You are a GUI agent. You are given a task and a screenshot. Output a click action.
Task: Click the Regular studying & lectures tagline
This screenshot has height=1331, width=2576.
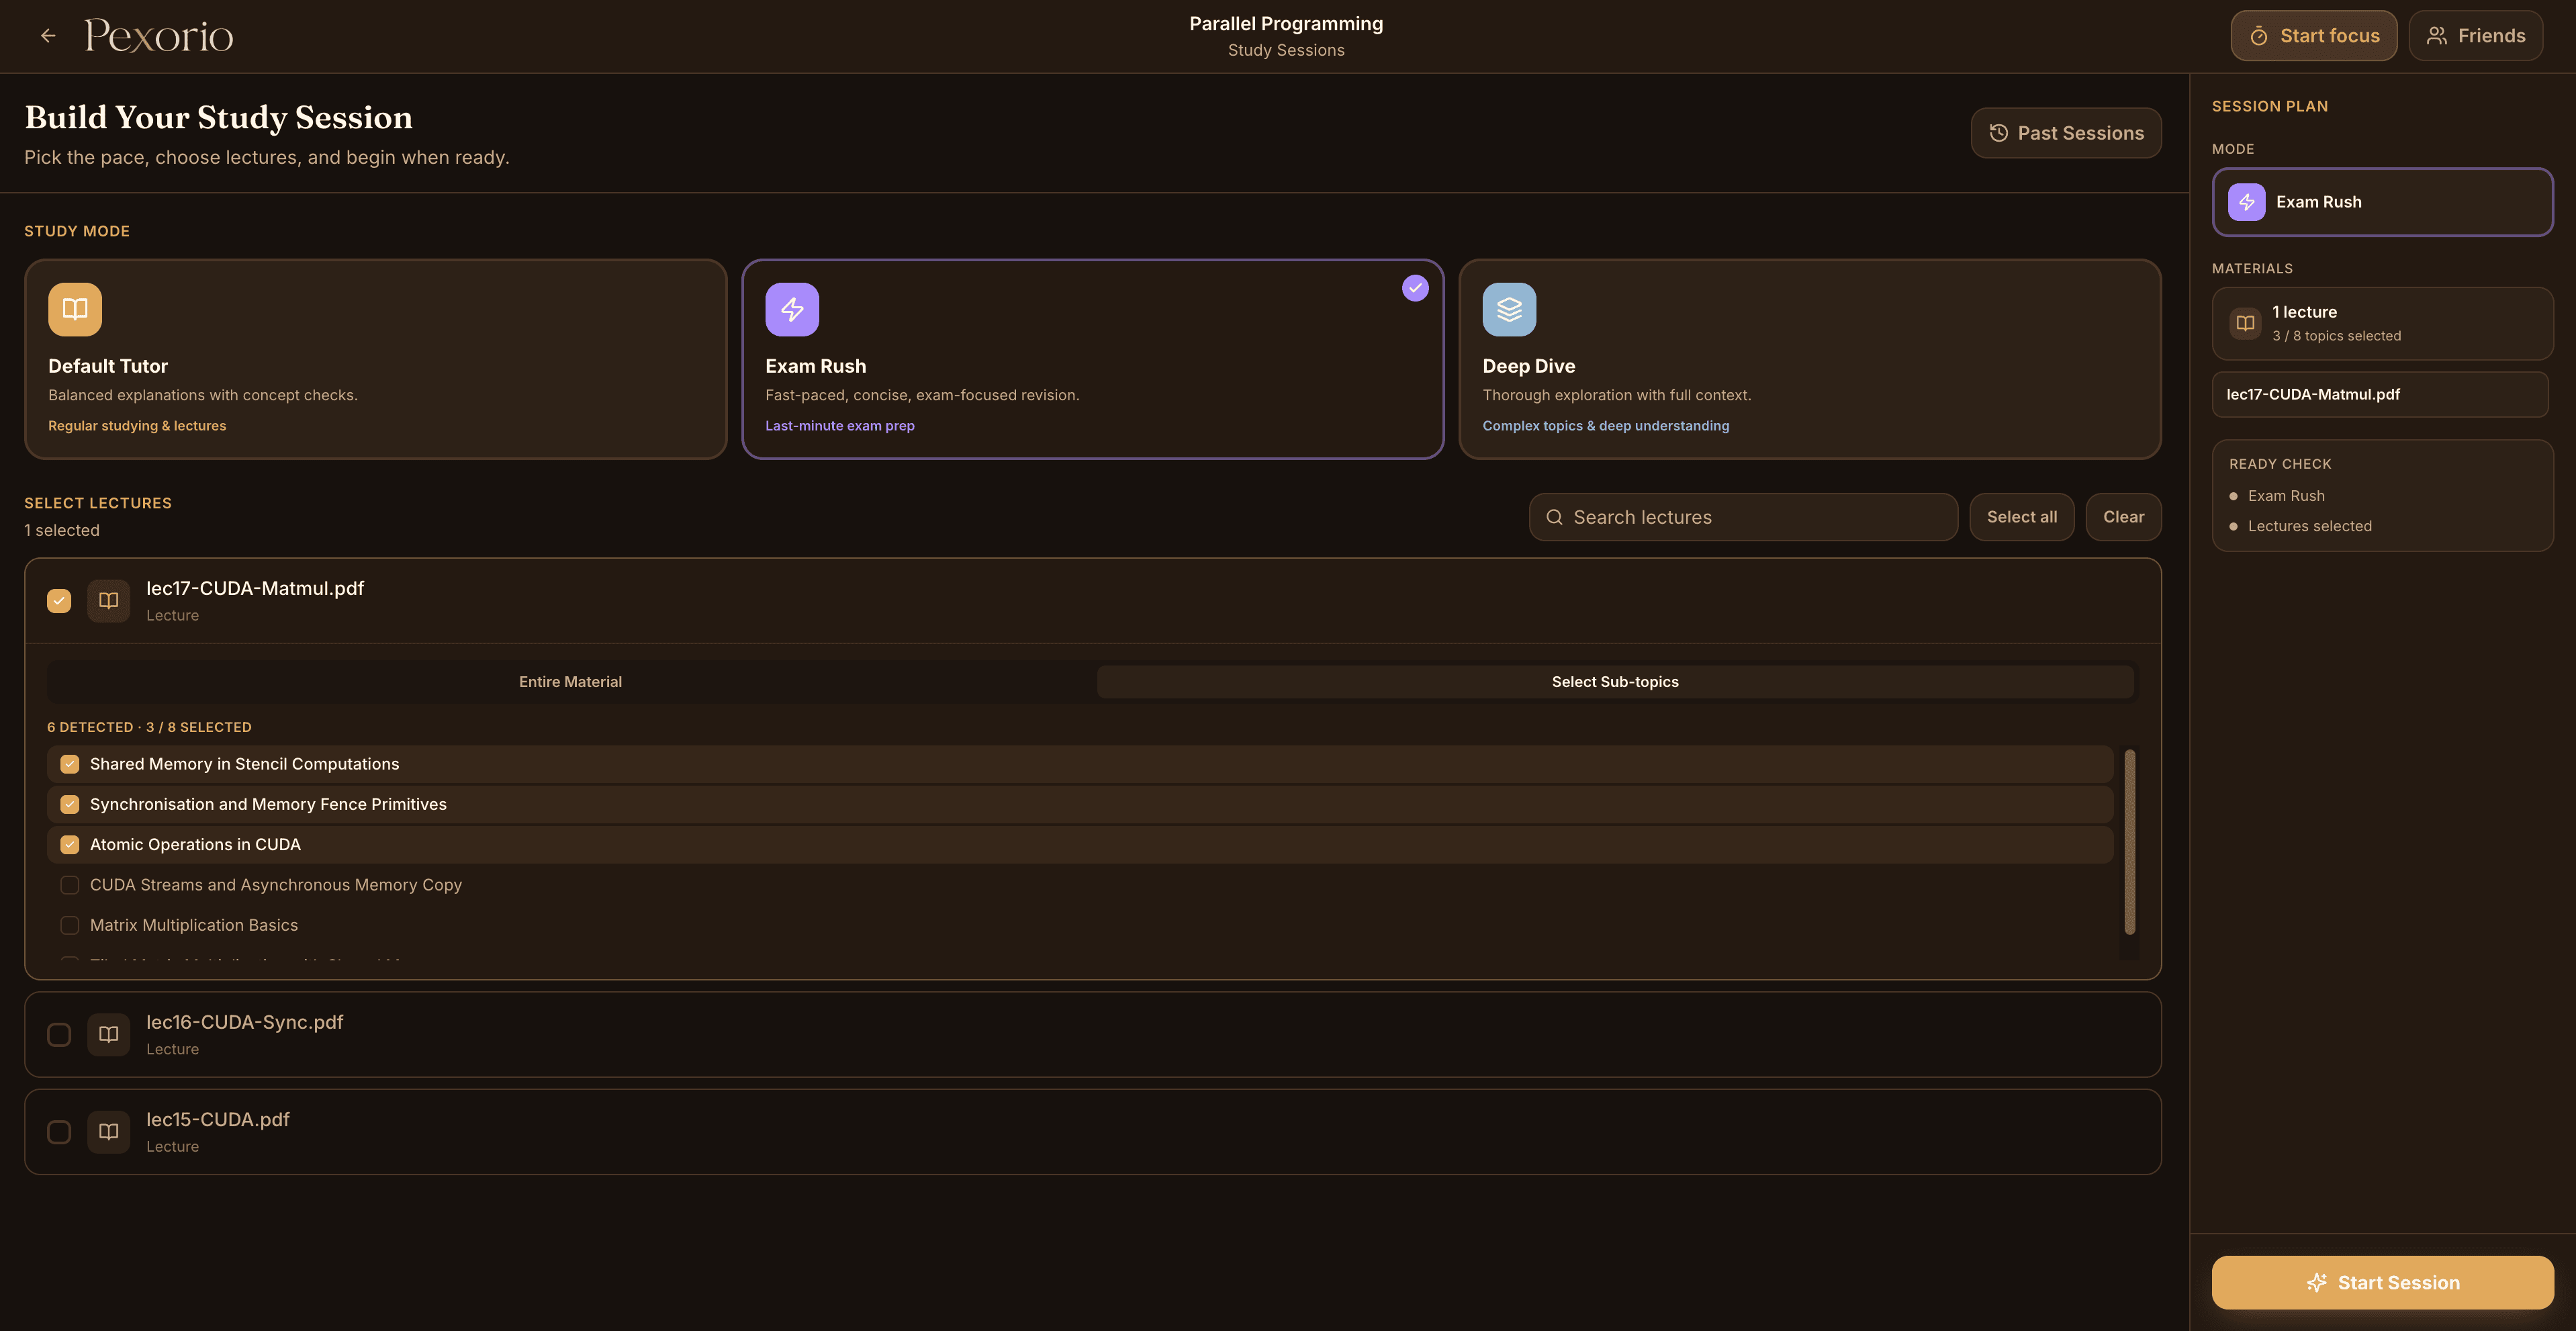coord(137,426)
